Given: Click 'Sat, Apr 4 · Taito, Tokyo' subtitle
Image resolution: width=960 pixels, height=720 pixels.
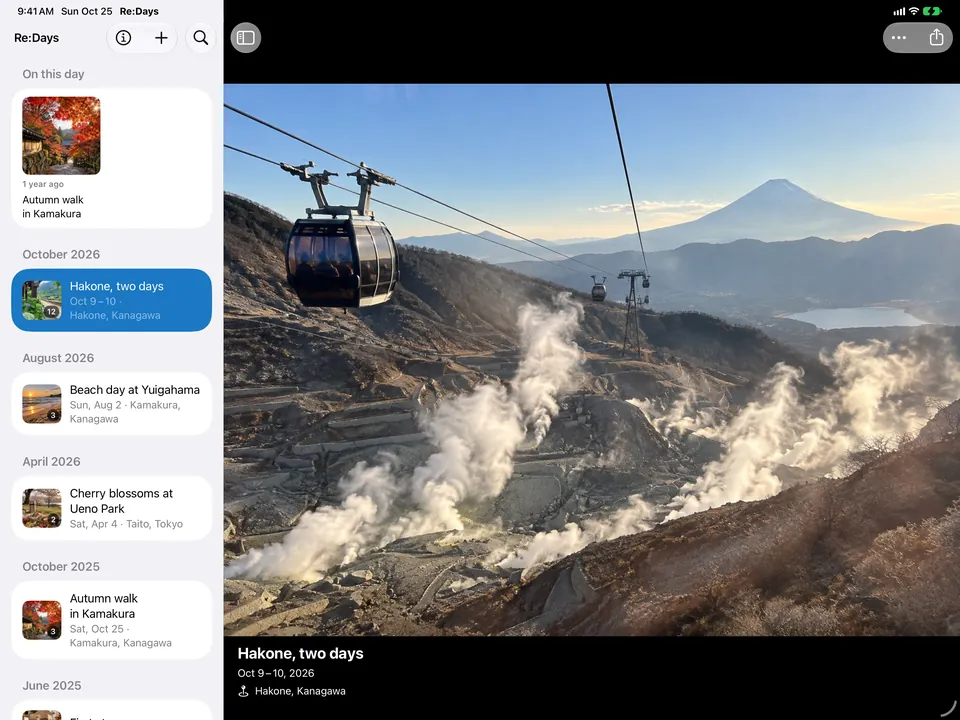Looking at the screenshot, I should click(x=126, y=524).
